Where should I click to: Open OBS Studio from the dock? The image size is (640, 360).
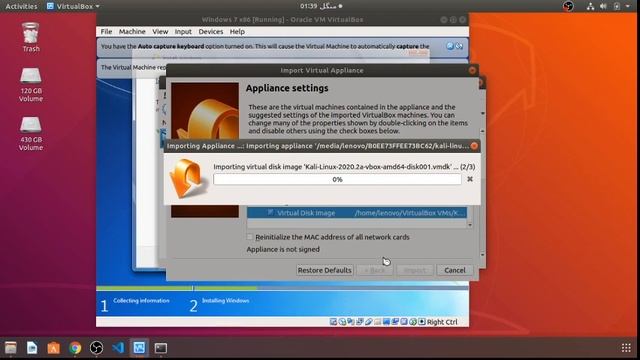pyautogui.click(x=96, y=348)
